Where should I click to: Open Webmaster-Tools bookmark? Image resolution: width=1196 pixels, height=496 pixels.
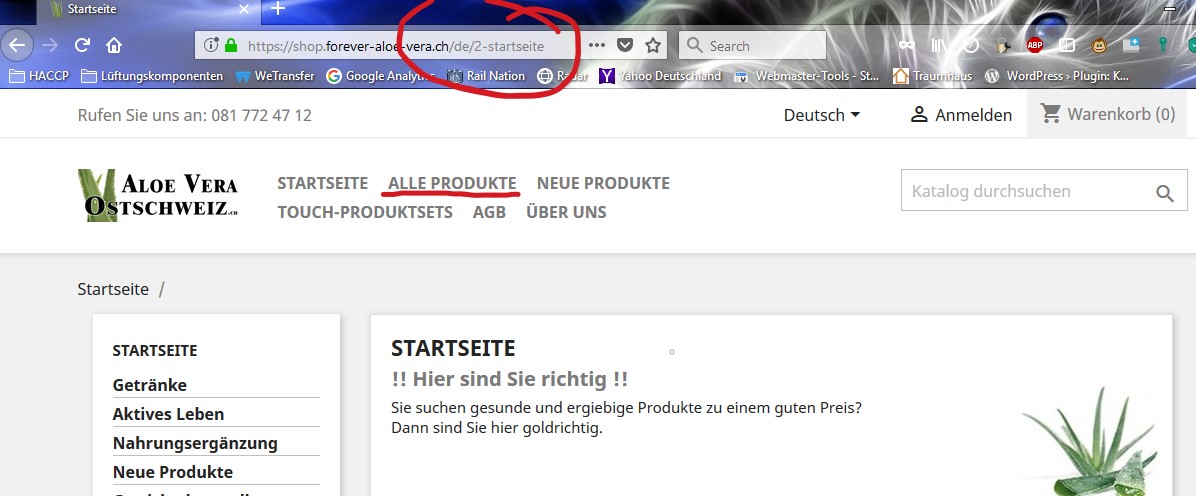point(806,76)
